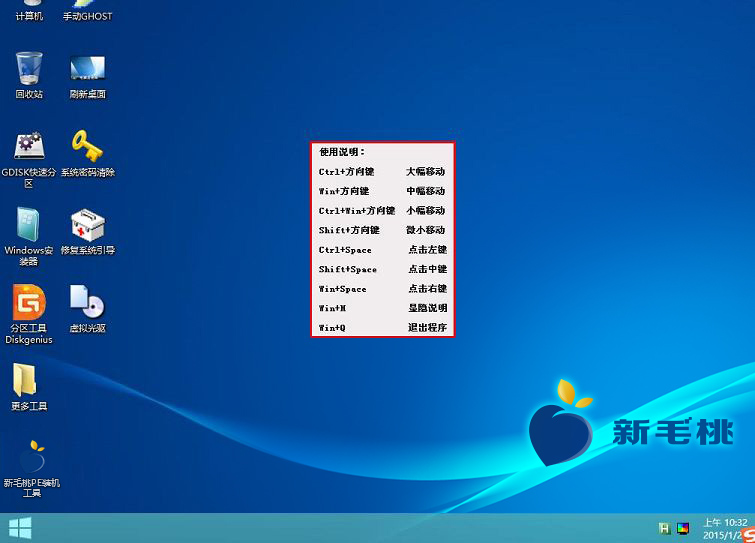Launch the 手动GHOST shortcut

[x=87, y=11]
